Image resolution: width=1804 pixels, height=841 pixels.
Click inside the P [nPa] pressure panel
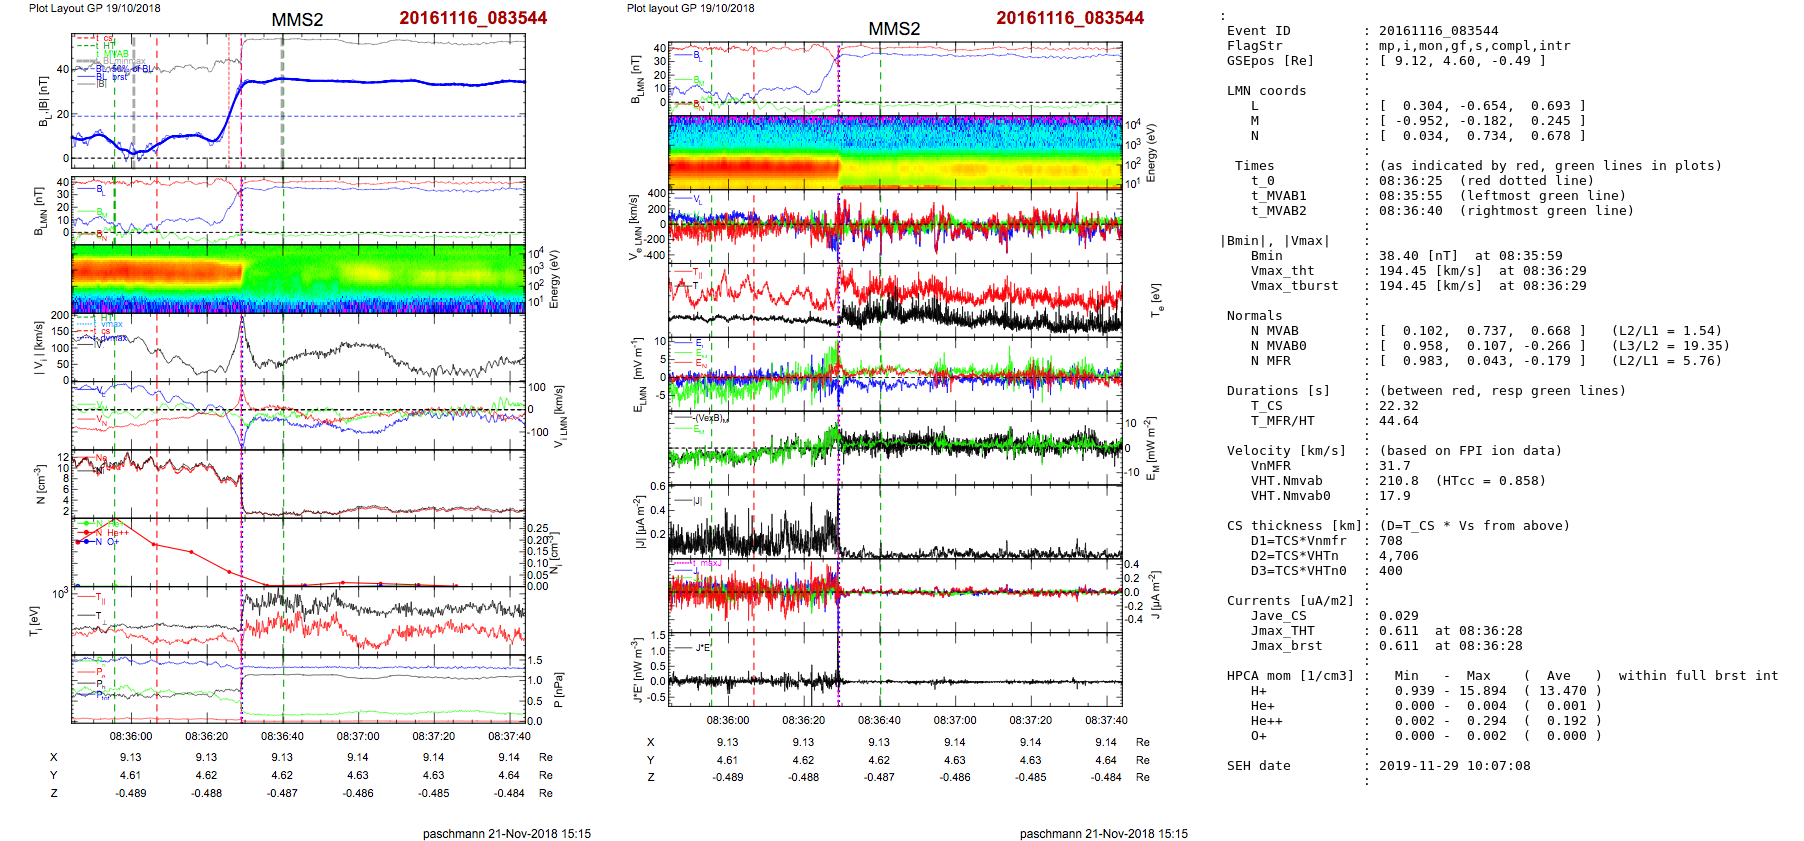(380, 688)
